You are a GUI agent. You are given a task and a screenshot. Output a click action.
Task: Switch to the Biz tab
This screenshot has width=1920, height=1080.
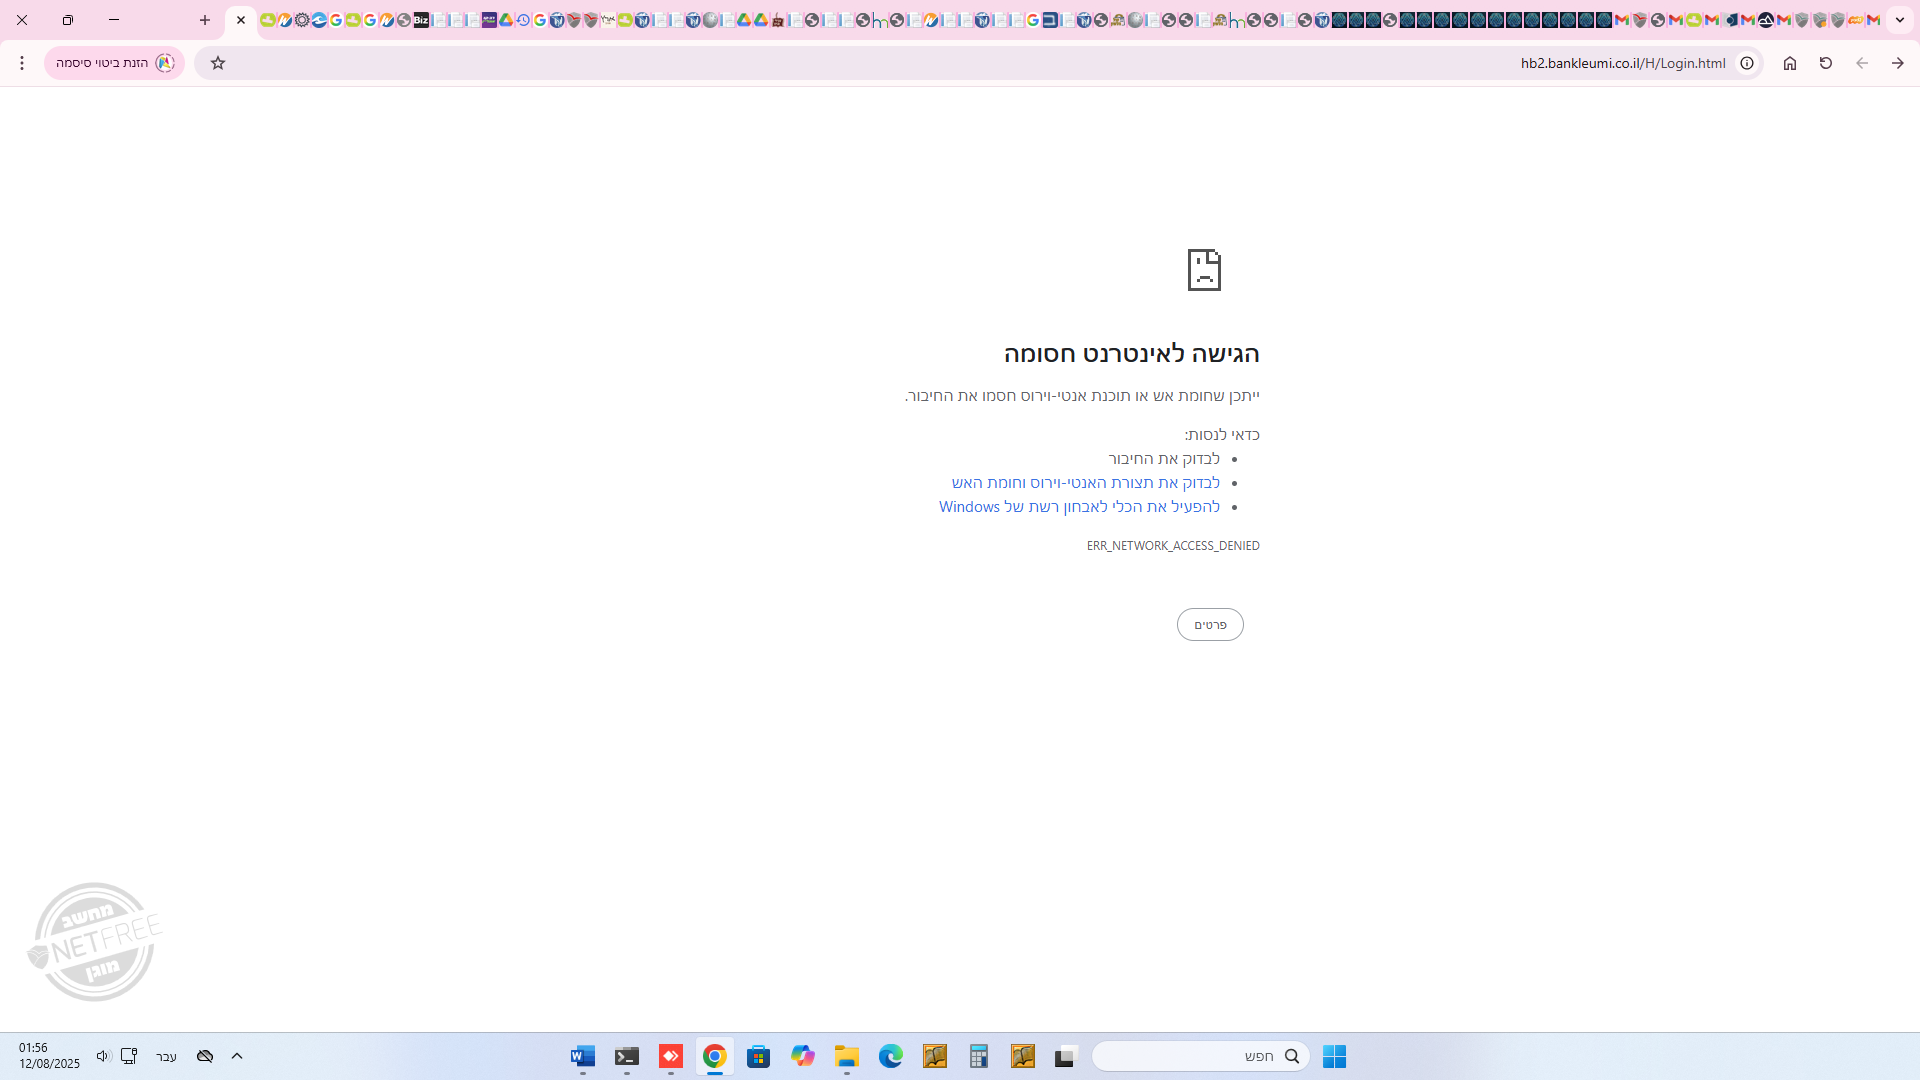point(421,20)
